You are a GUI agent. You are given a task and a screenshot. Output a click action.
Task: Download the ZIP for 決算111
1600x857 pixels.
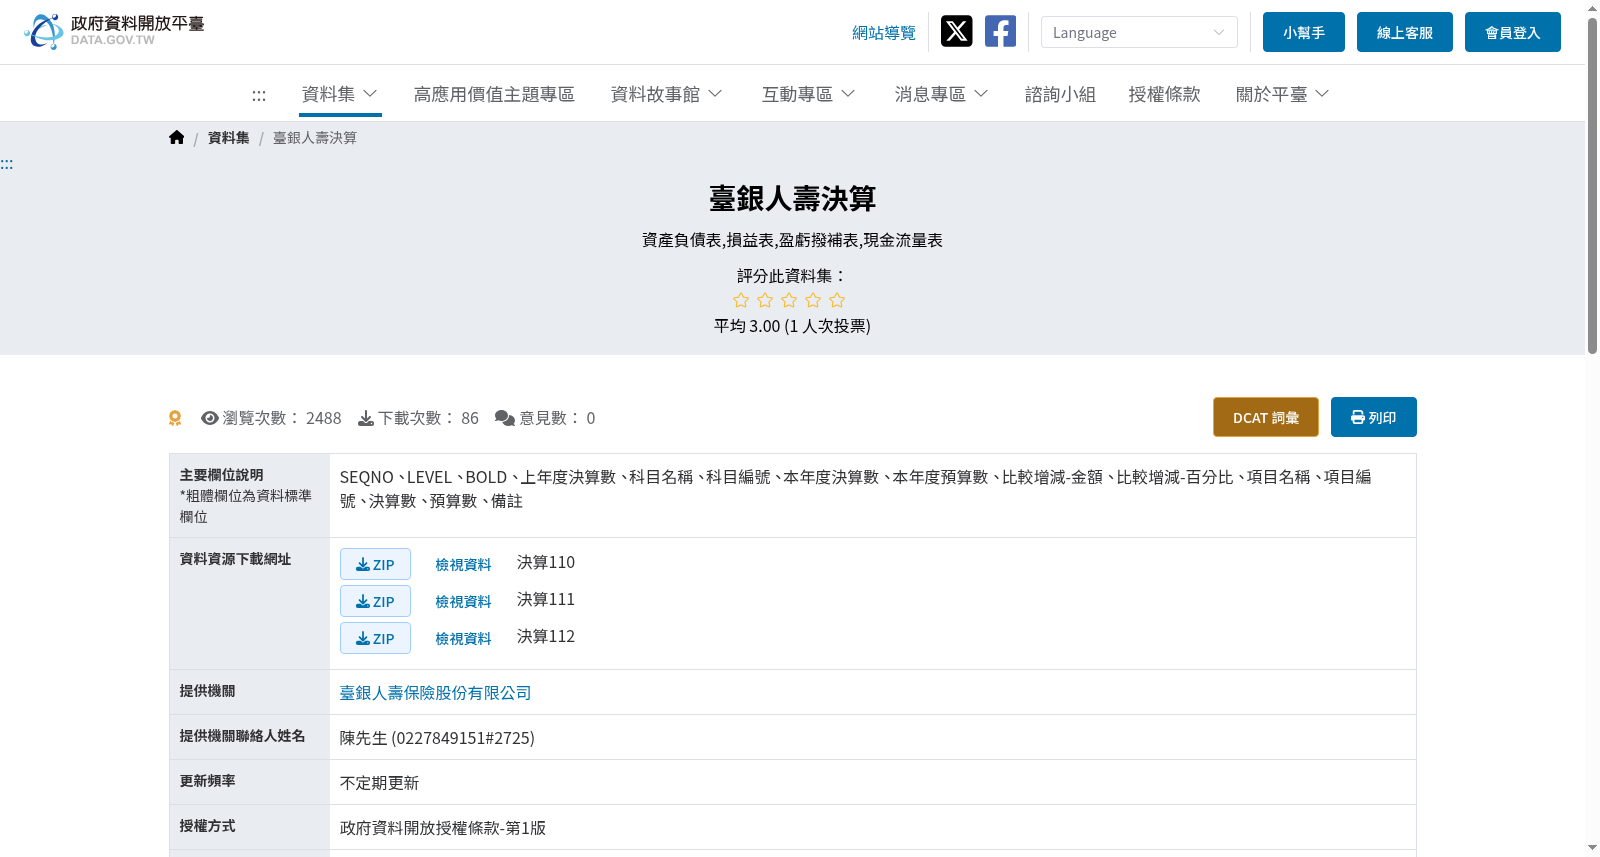coord(375,601)
